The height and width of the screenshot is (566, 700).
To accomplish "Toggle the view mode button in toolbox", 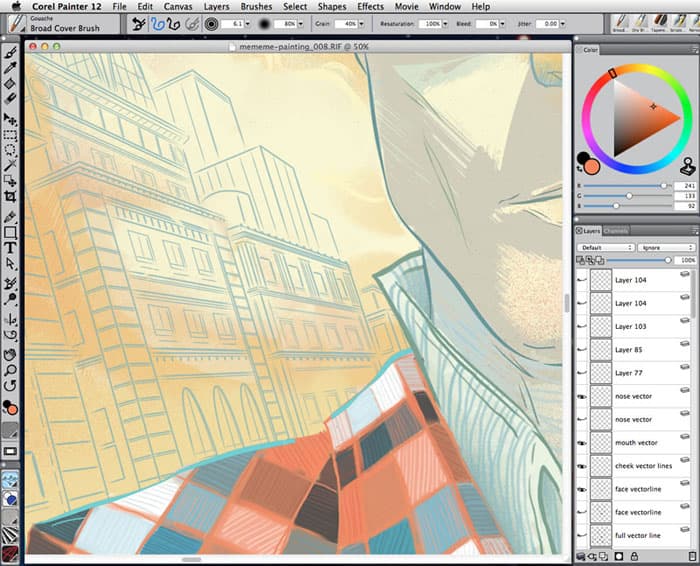I will (x=10, y=451).
